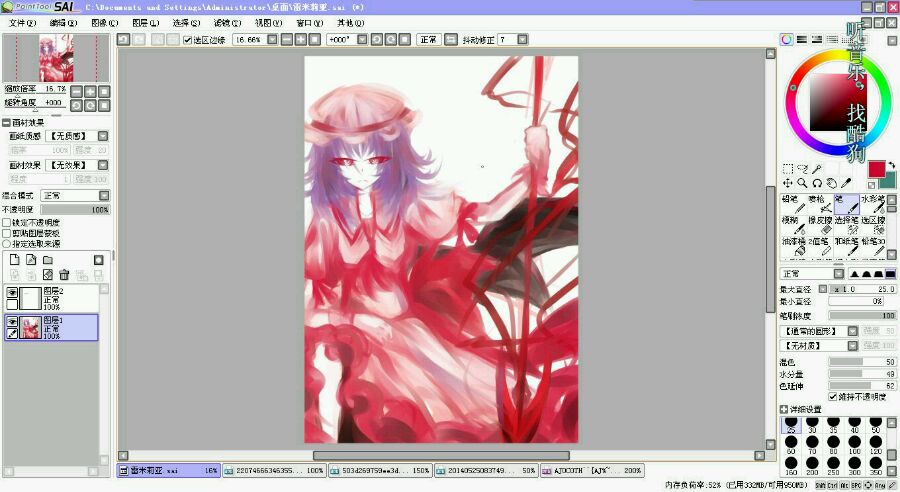Select the zoom magnifier tool
Screen dimensions: 900x492
(x=802, y=183)
